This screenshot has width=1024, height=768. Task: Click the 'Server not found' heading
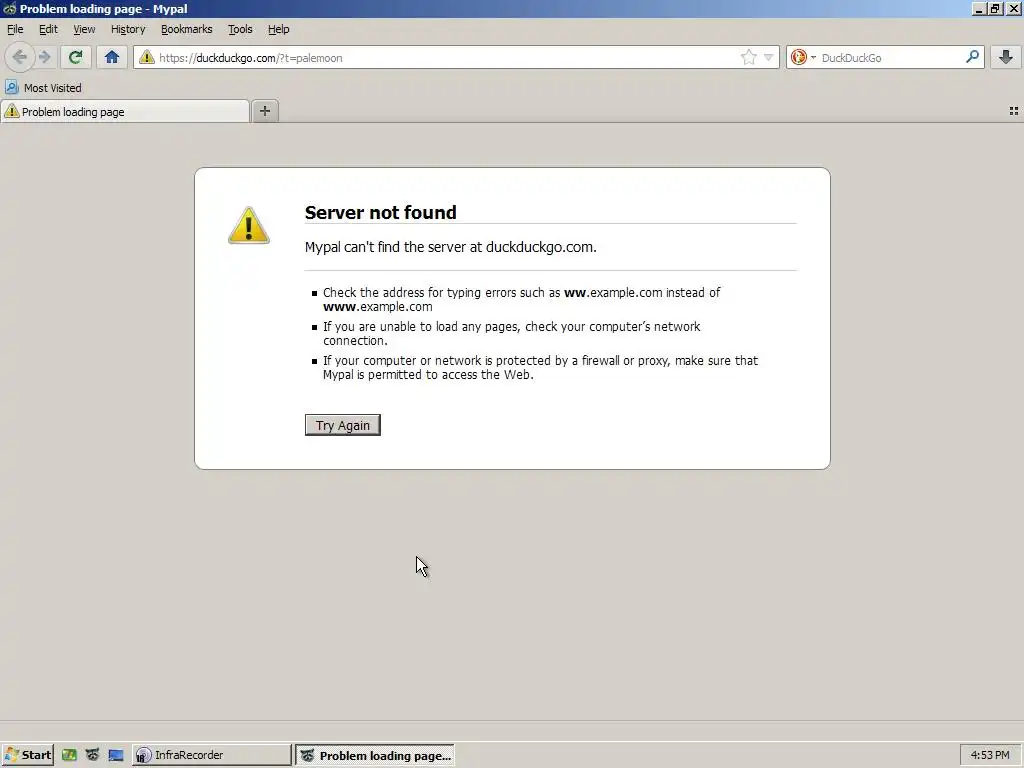coord(381,212)
